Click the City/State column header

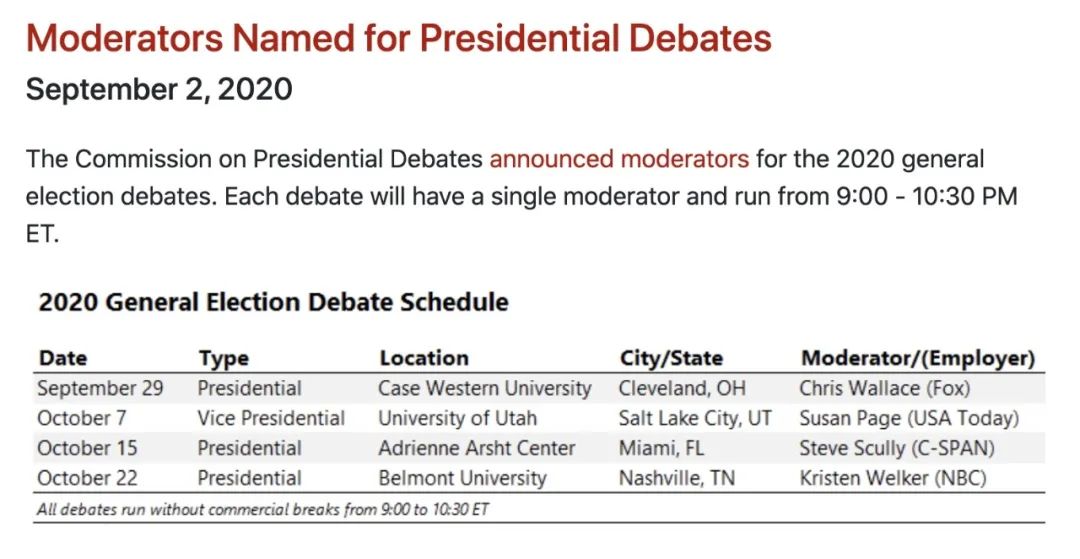click(672, 358)
